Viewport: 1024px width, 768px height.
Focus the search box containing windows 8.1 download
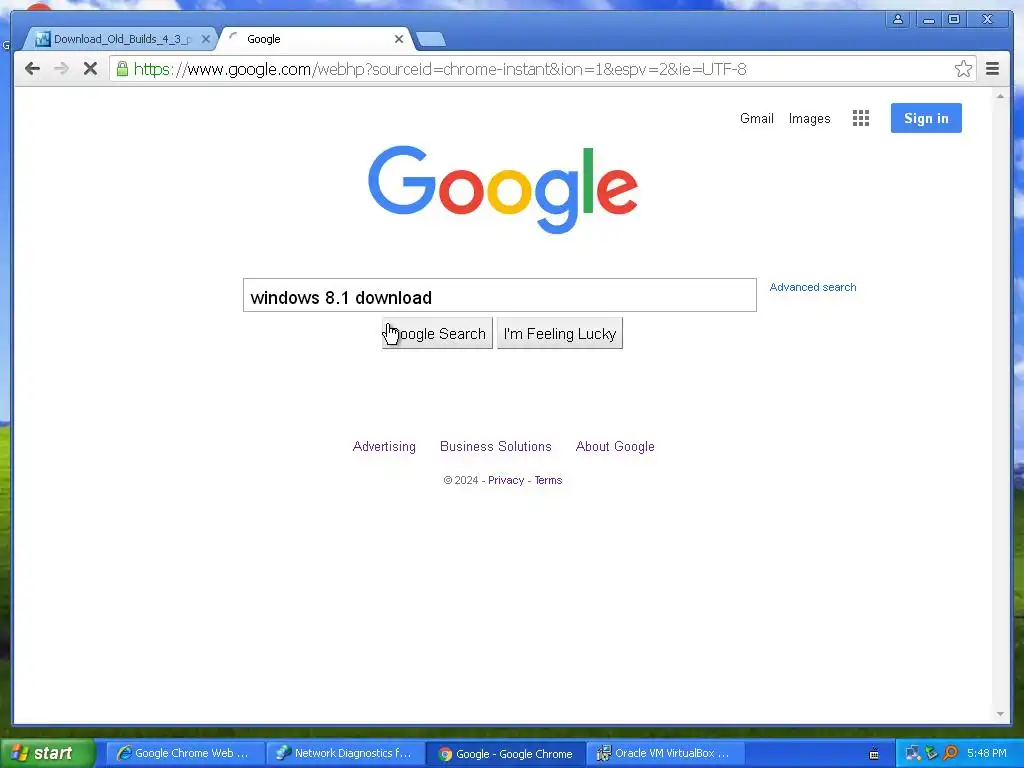pos(500,295)
